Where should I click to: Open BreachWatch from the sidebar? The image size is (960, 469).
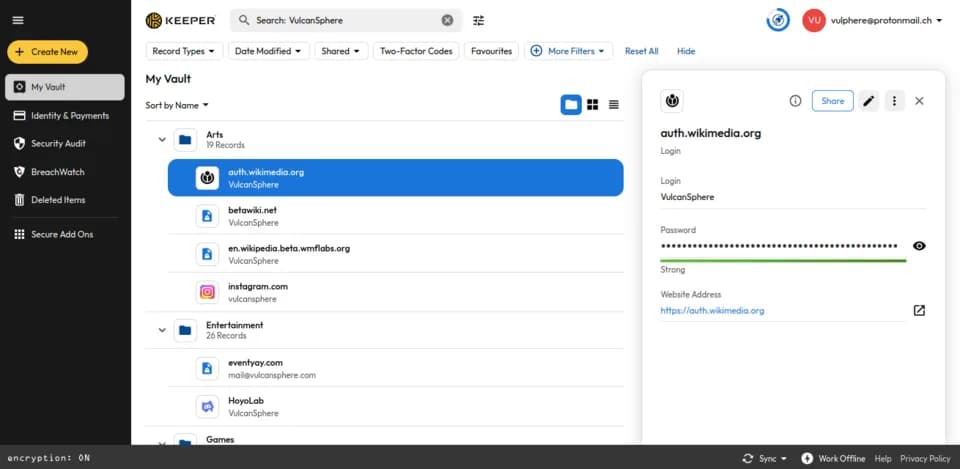(x=49, y=172)
